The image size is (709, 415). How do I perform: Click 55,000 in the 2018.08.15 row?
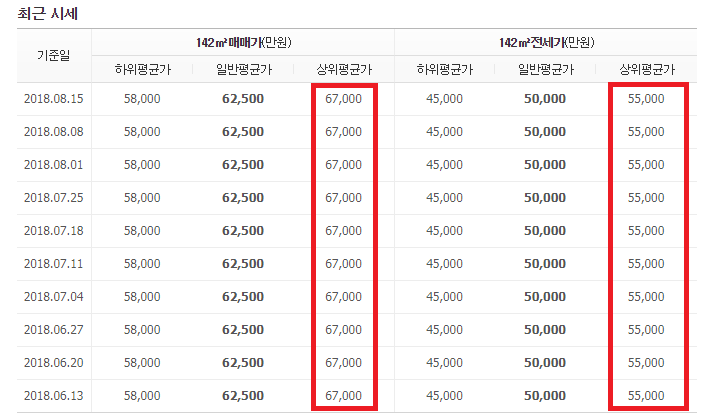click(x=646, y=99)
